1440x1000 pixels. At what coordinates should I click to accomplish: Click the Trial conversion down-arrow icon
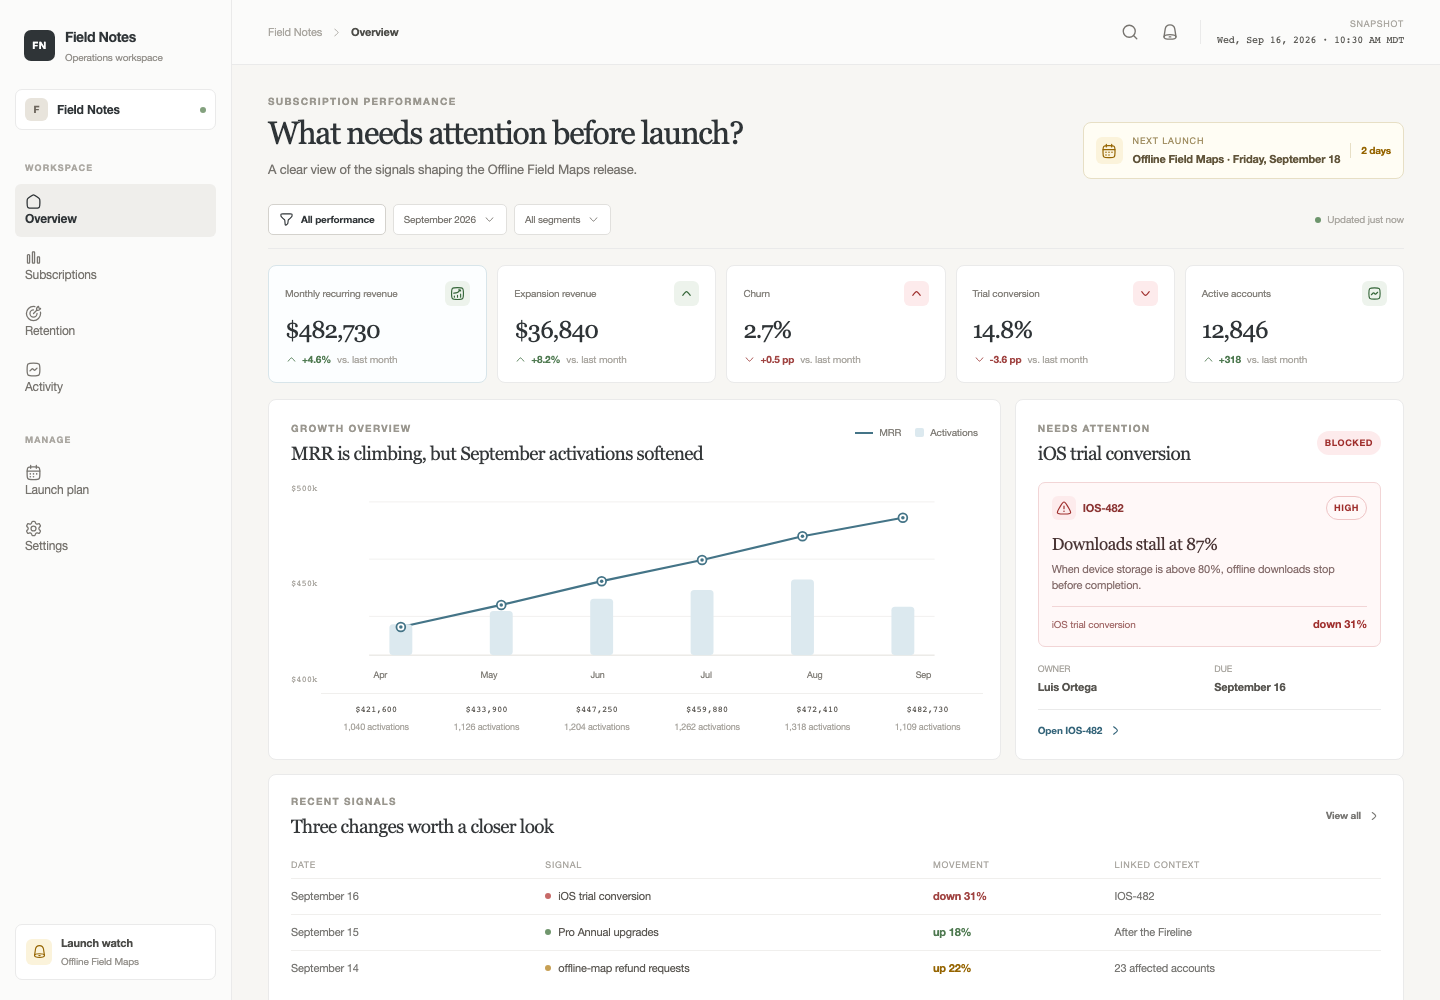pyautogui.click(x=1145, y=293)
